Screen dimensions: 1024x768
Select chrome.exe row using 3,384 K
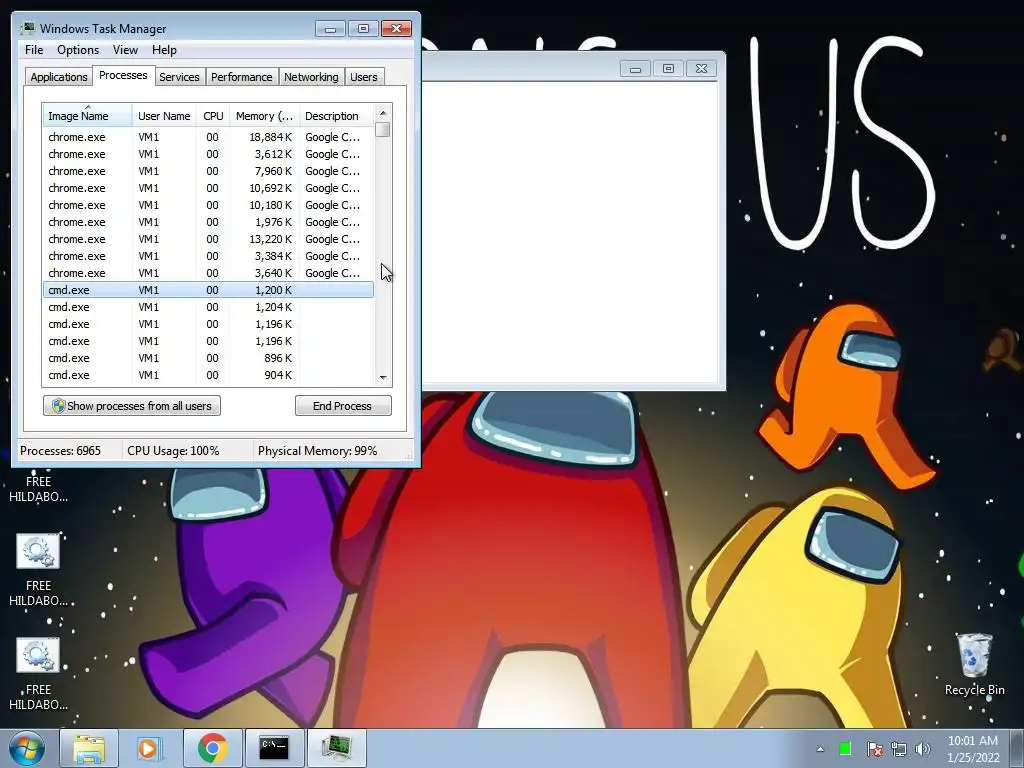[208, 256]
